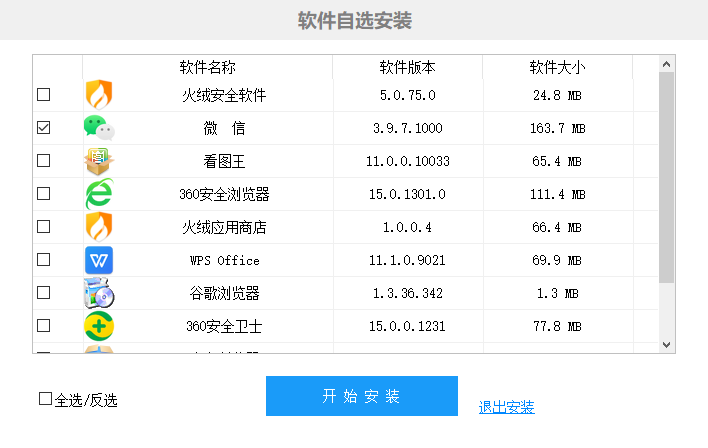Screen dimensions: 708x448
Task: Click the 软件名称 column header
Action: (208, 67)
